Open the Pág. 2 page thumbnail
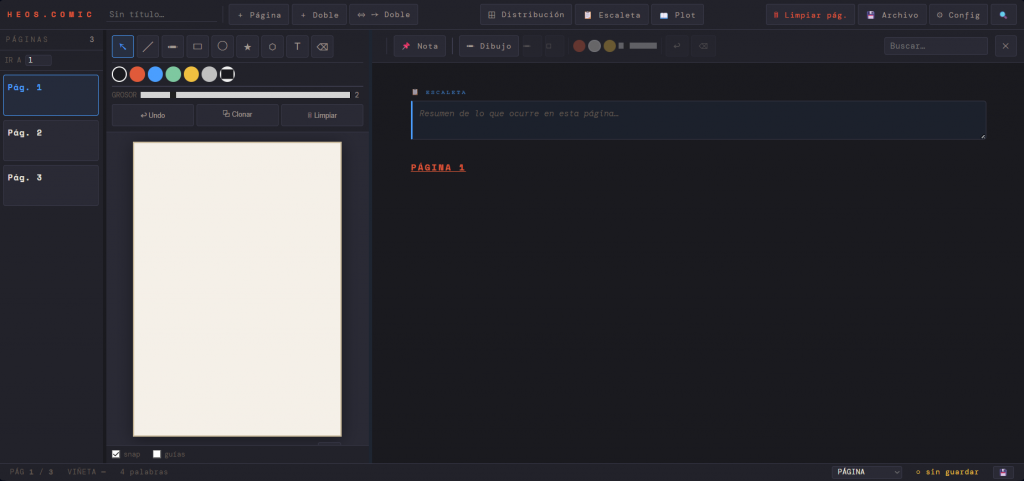The height and width of the screenshot is (481, 1024). (x=51, y=141)
